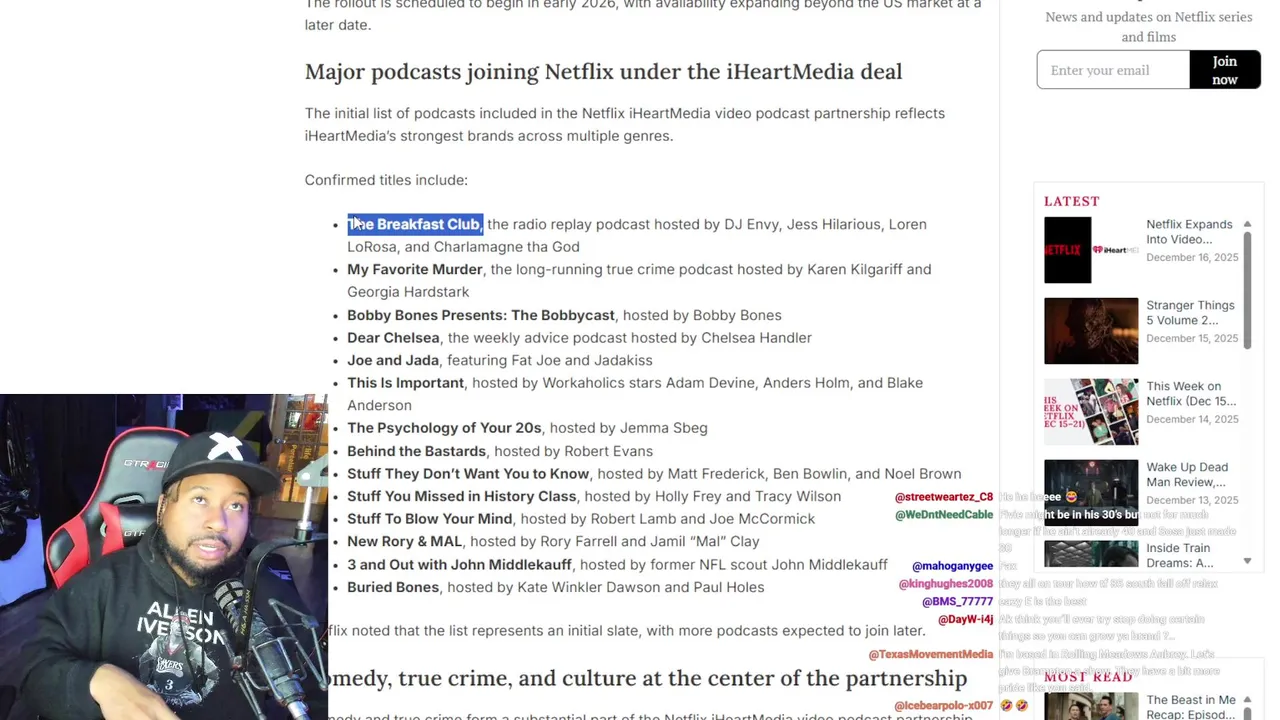Click the Confirmed titles include text
The image size is (1280, 720).
click(x=386, y=180)
